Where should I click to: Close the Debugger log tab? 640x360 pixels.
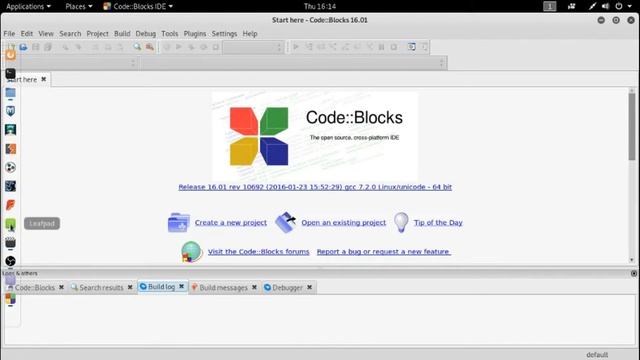(310, 287)
